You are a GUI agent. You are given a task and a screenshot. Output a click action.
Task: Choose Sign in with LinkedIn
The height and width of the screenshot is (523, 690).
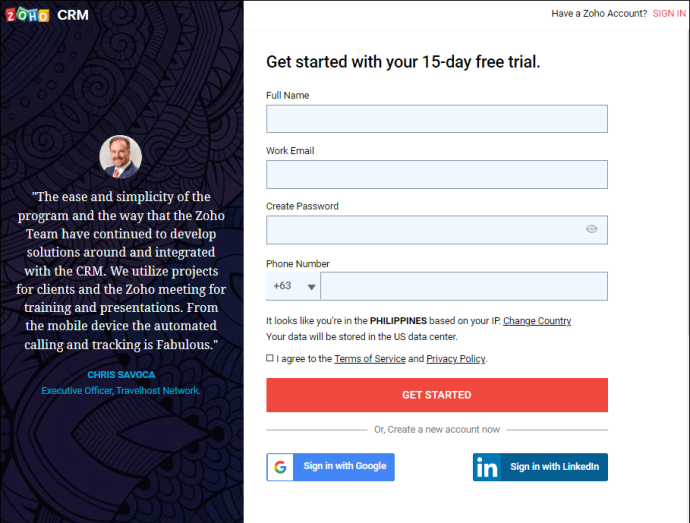point(540,467)
